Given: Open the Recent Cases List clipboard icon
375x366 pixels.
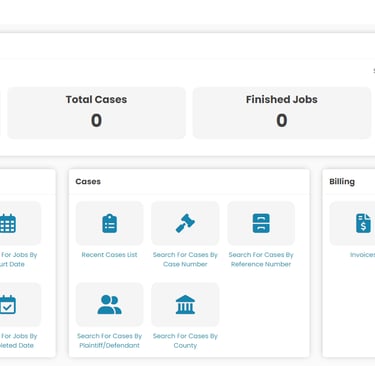Looking at the screenshot, I should click(x=109, y=223).
